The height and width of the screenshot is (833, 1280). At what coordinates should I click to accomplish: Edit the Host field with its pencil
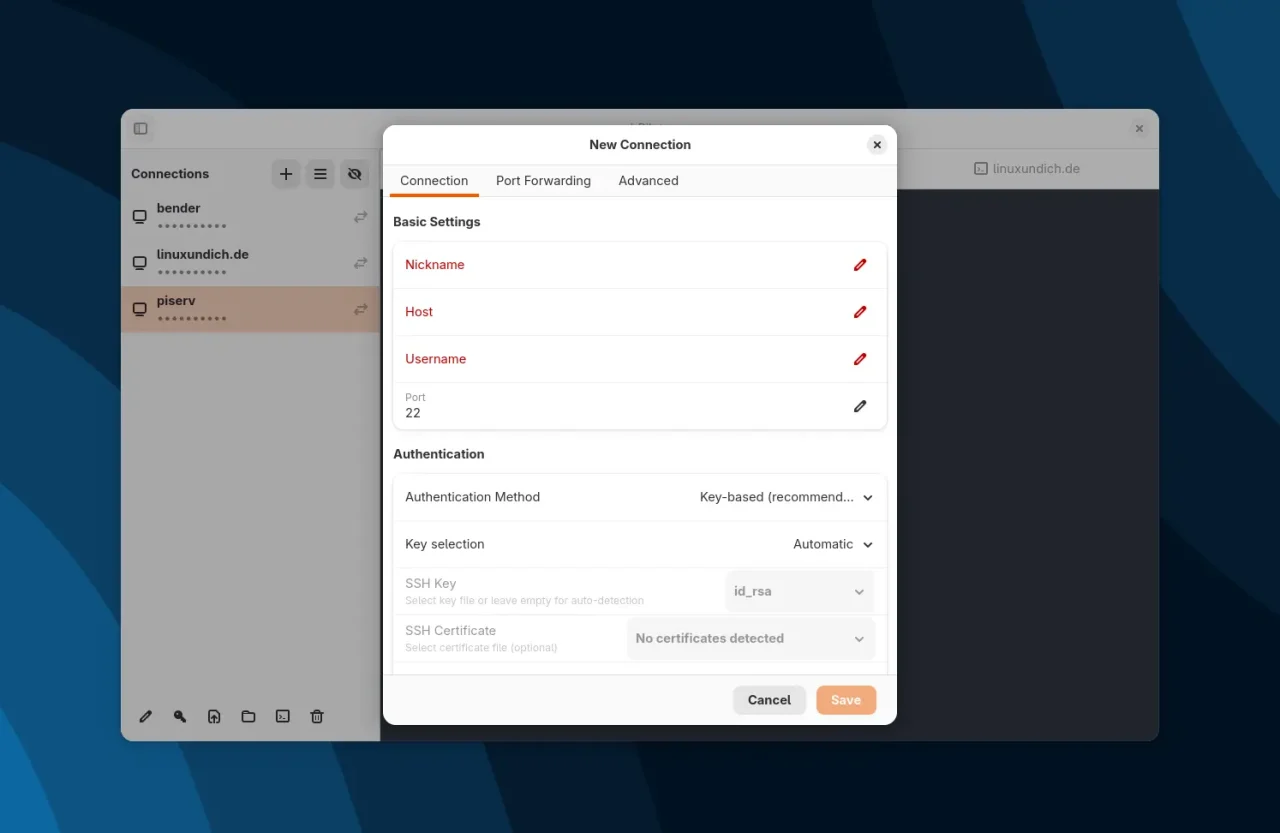(859, 311)
